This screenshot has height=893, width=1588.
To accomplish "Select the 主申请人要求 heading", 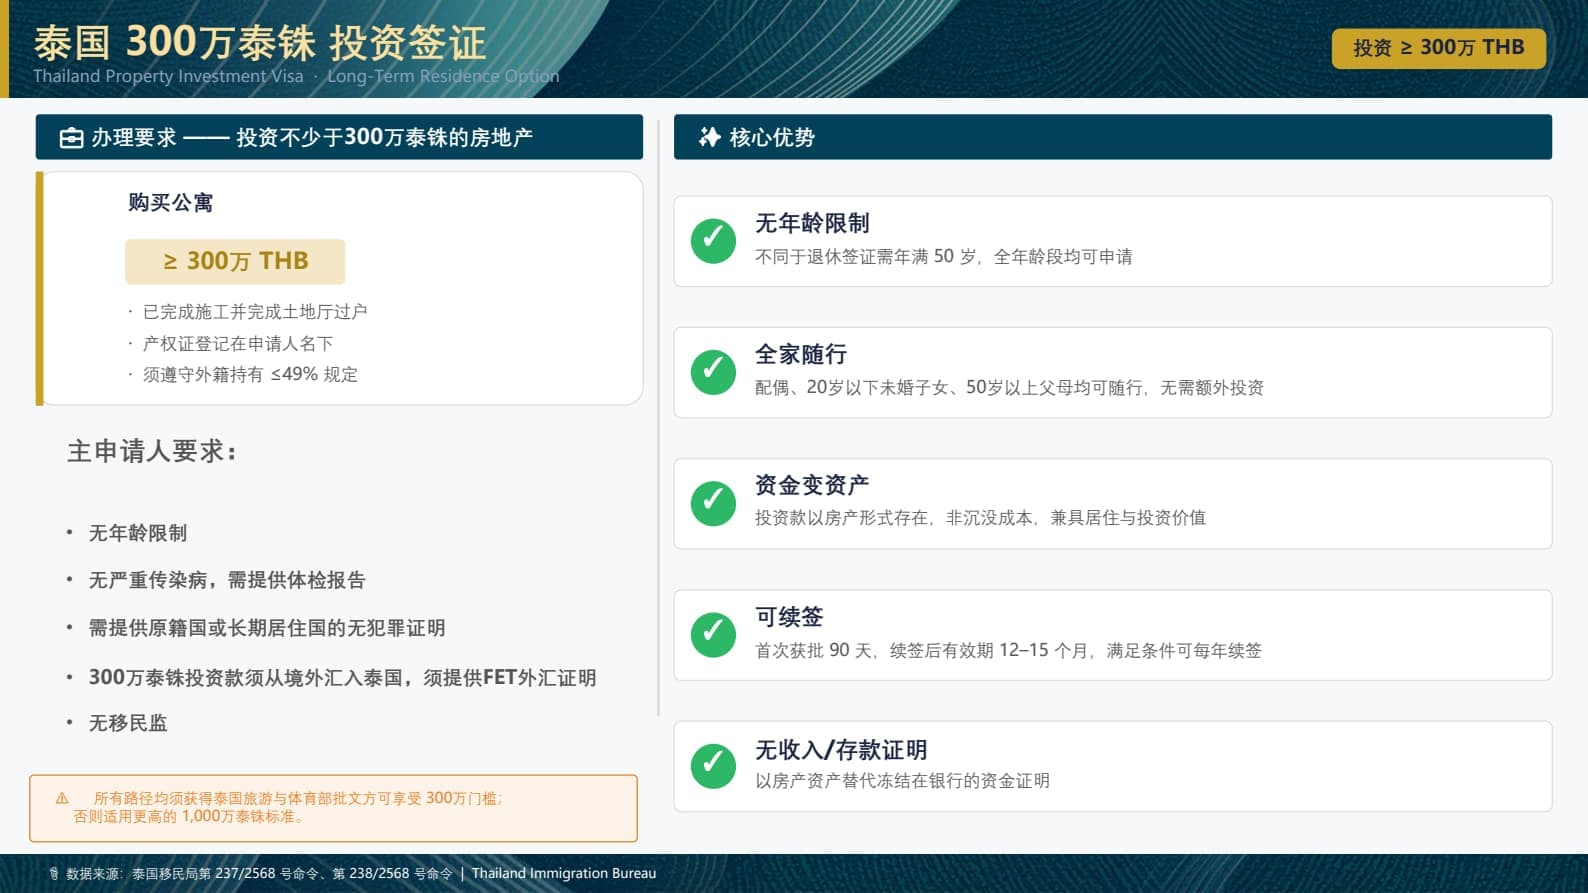I will (152, 451).
